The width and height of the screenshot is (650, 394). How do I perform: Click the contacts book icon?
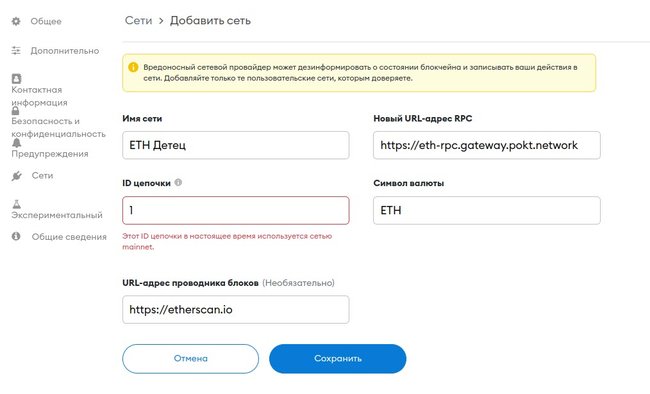(x=16, y=78)
